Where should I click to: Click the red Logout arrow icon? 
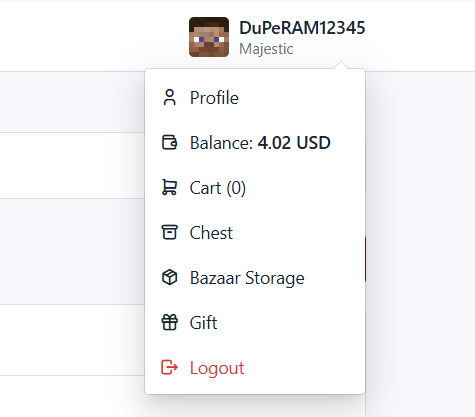click(169, 367)
